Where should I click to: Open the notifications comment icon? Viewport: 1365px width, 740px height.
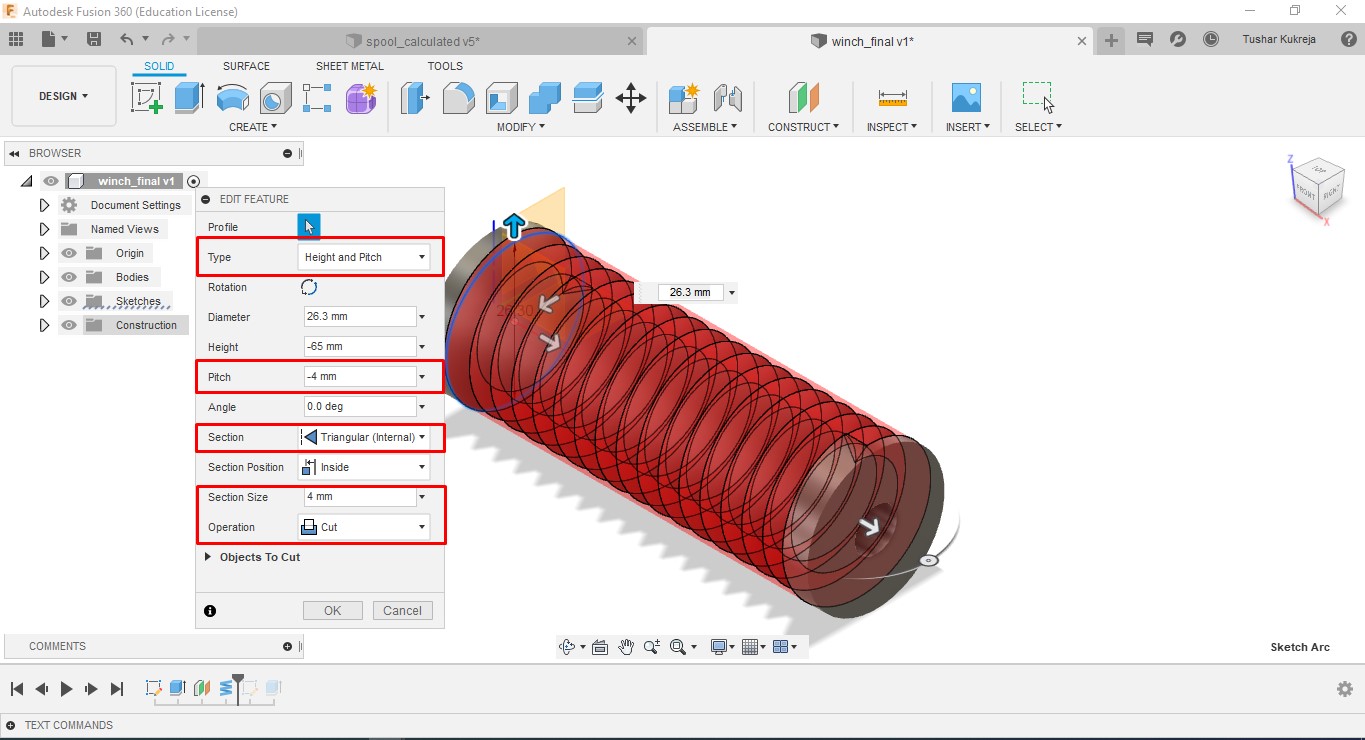pos(1145,39)
